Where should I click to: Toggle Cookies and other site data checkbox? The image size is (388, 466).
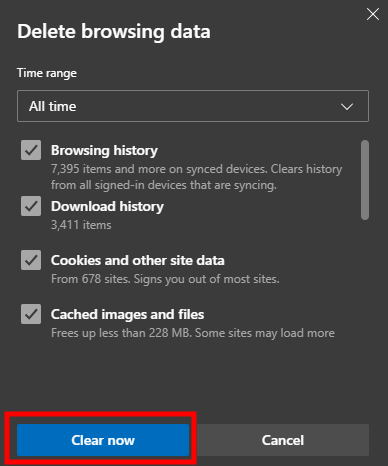31,260
